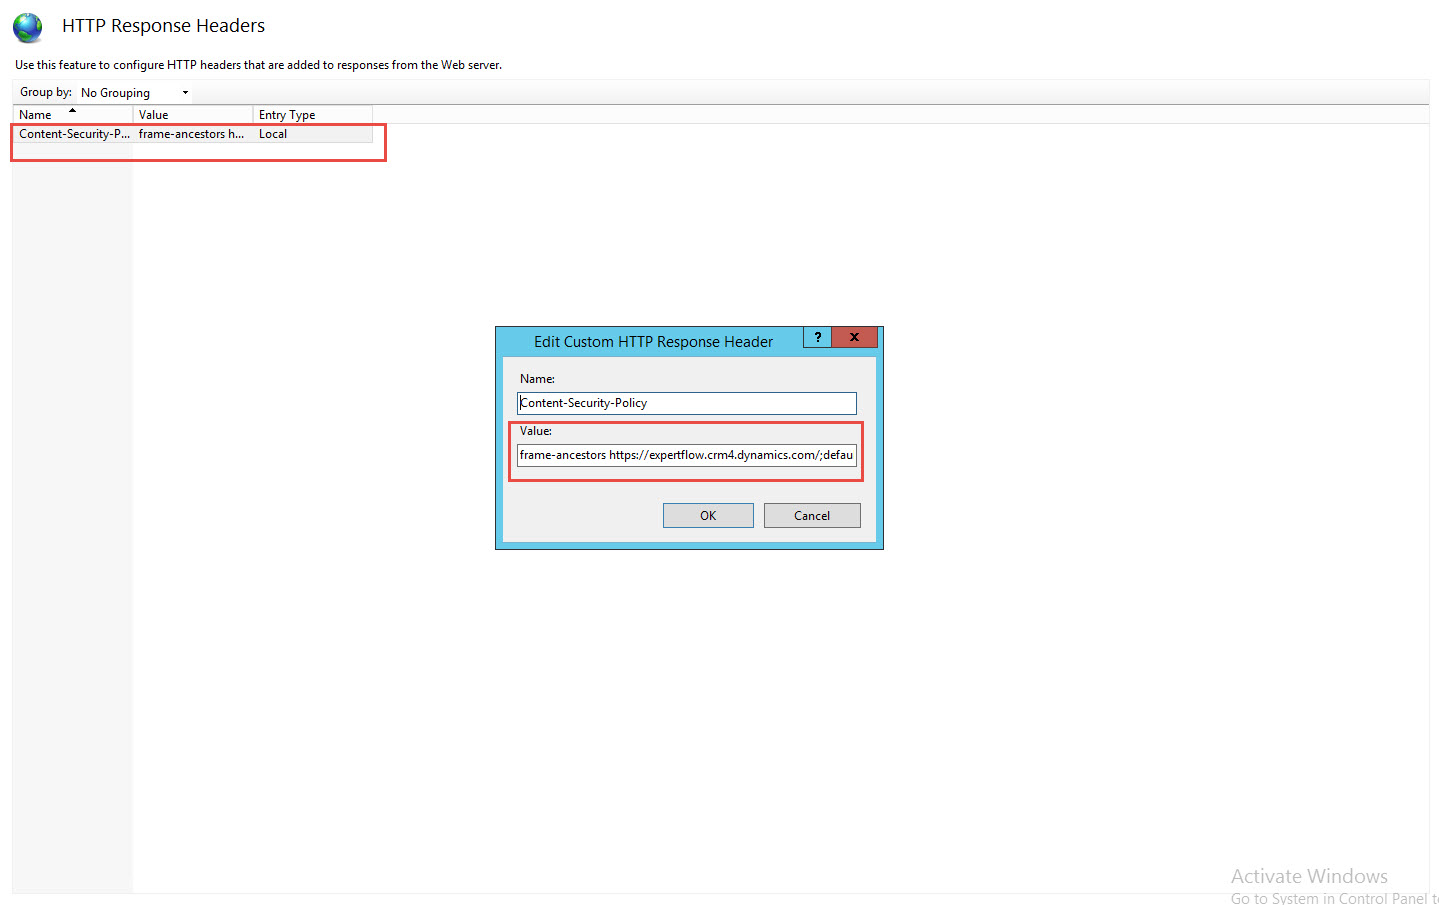Confirm changes with the OK button
This screenshot has height=905, width=1439.
pos(708,515)
